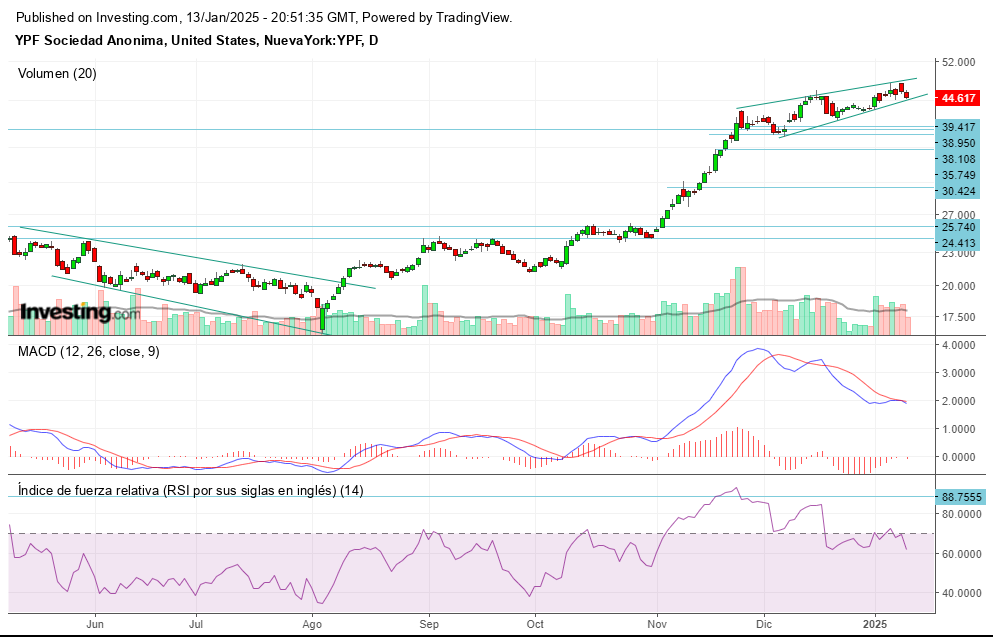This screenshot has width=993, height=637.
Task: Click the '2025' time axis label
Action: click(x=875, y=624)
